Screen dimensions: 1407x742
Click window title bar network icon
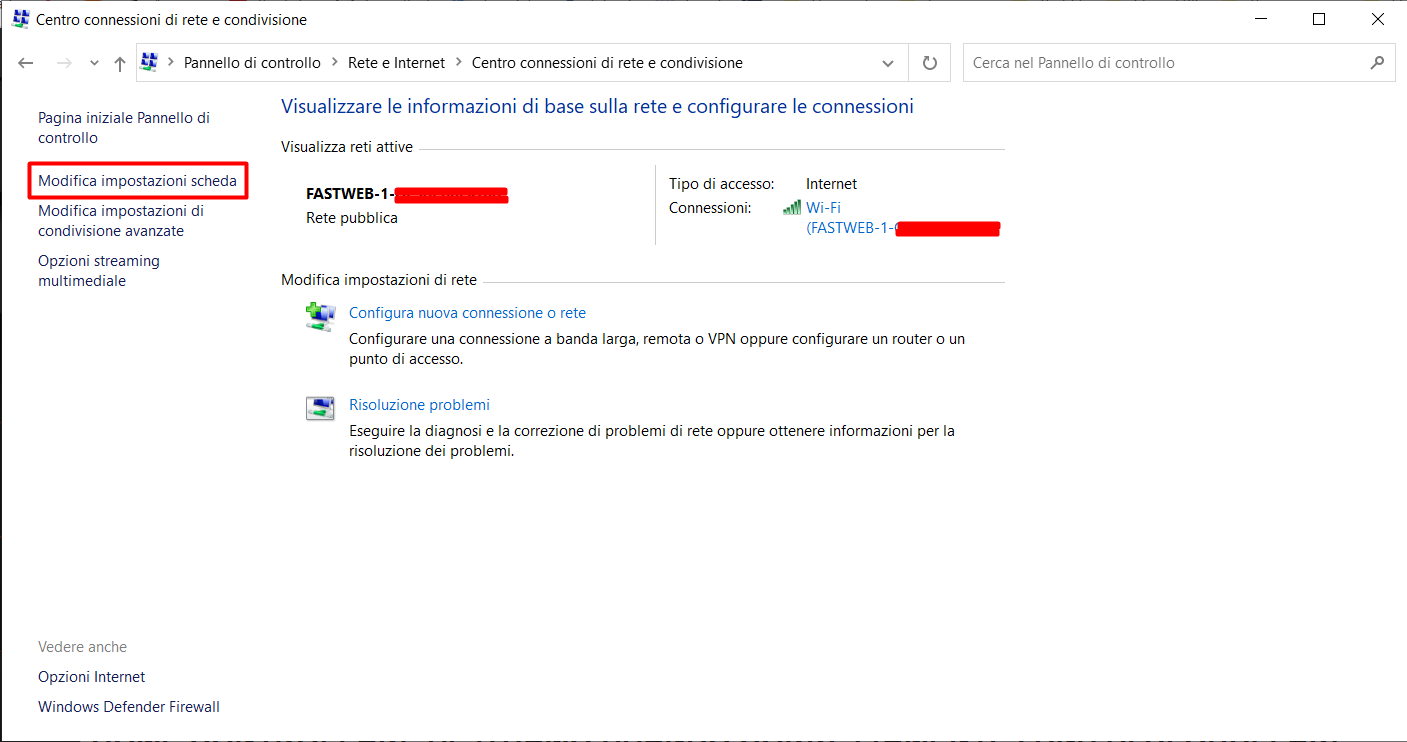pyautogui.click(x=20, y=19)
